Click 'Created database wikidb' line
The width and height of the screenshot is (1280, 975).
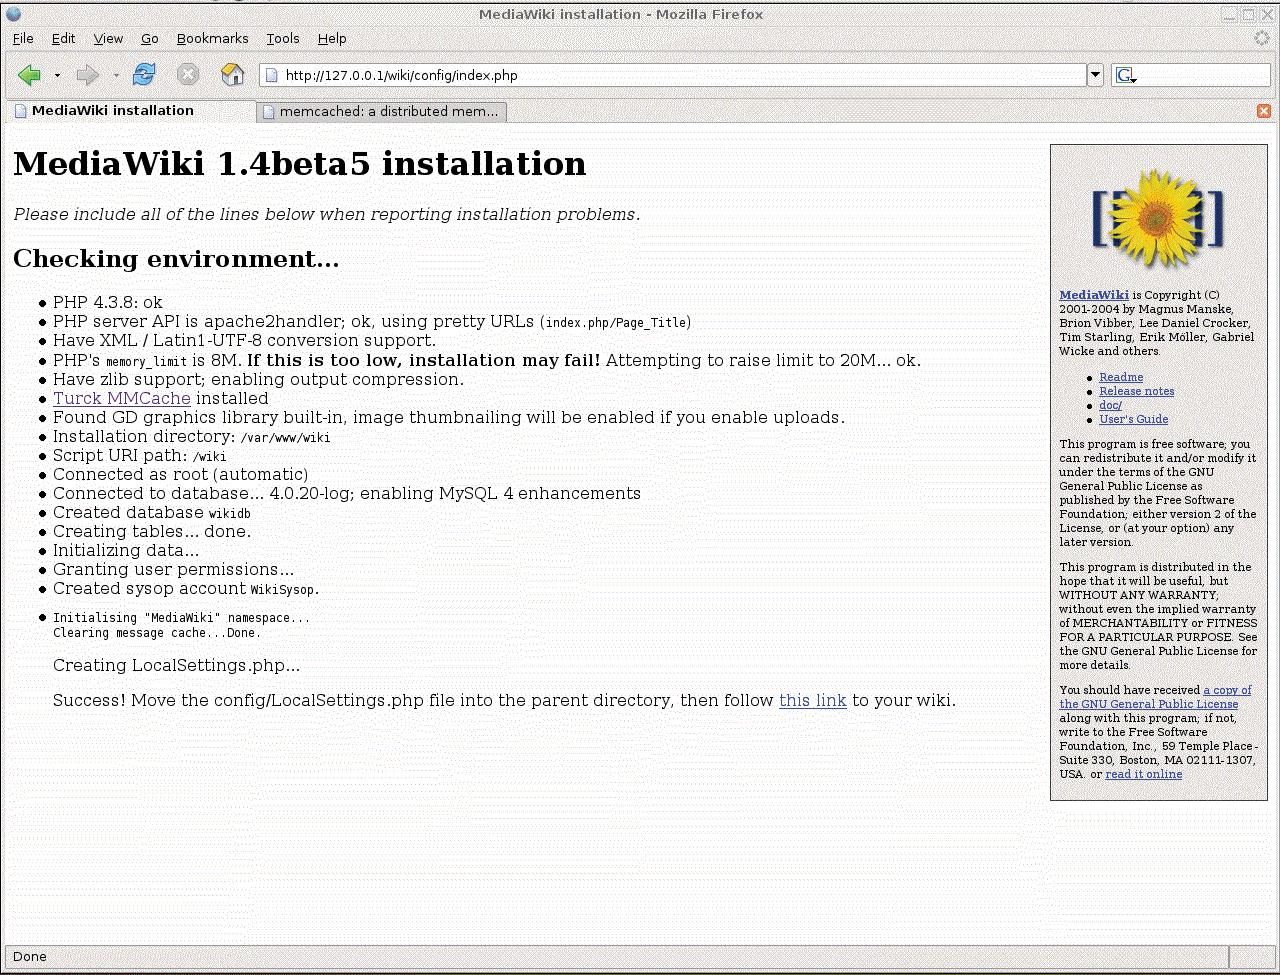152,512
